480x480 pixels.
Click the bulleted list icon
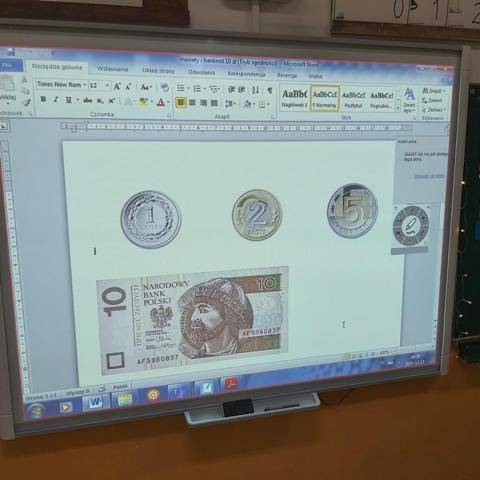click(181, 88)
